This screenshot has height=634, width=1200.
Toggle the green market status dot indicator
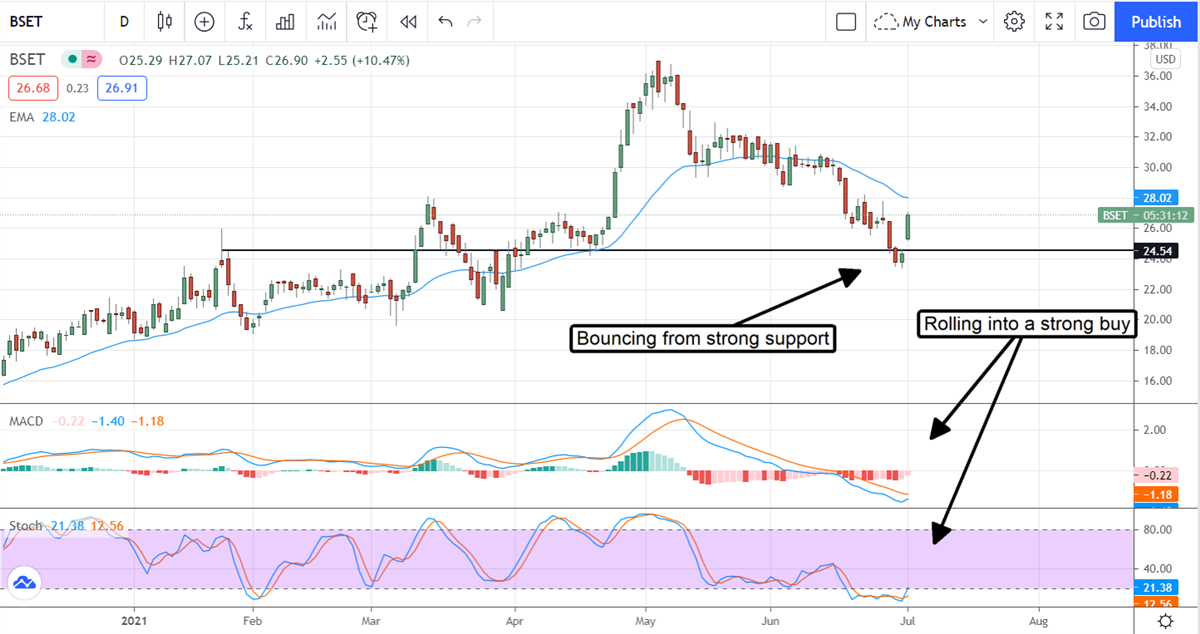71,60
